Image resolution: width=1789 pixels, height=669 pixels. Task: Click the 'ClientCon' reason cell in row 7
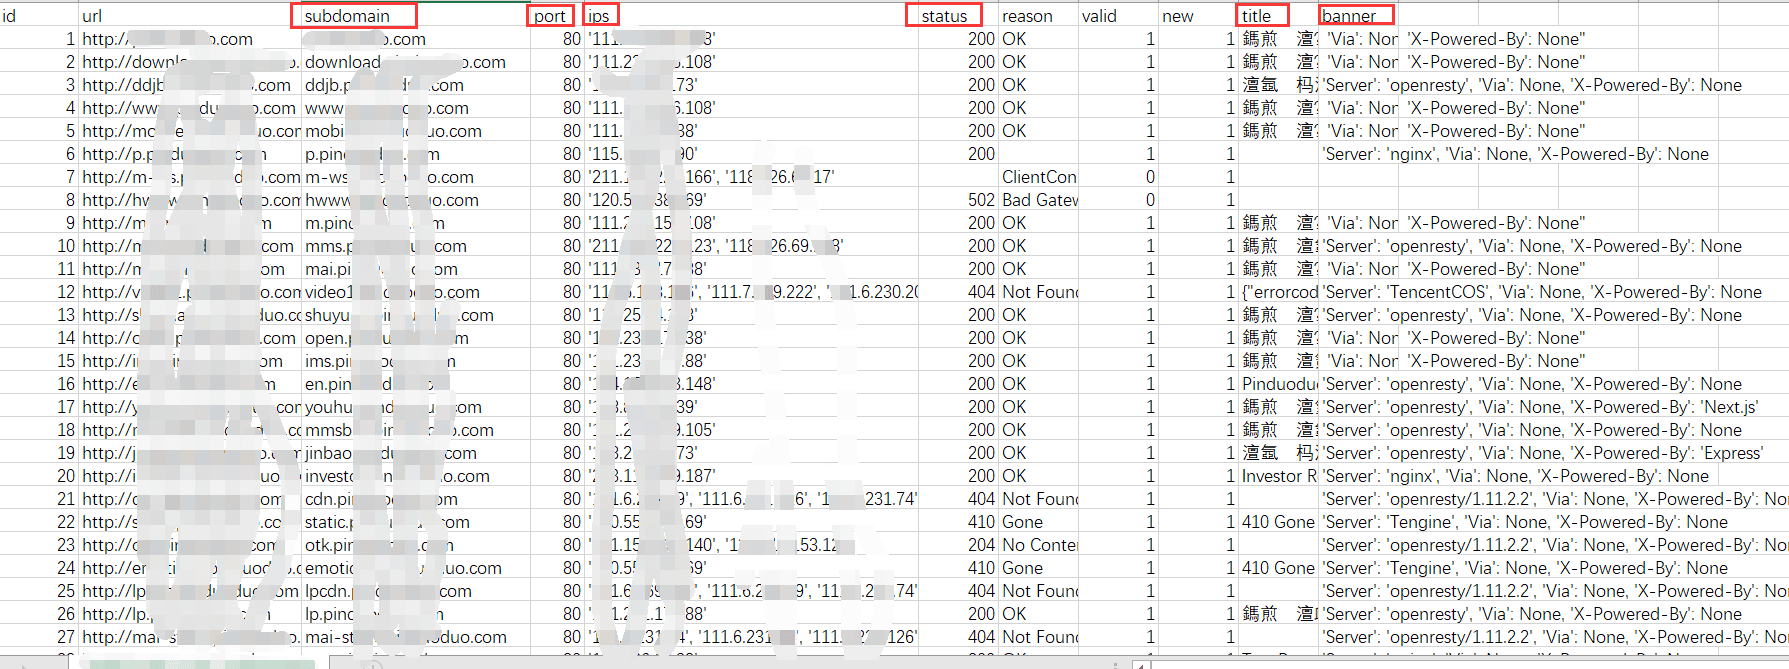pos(1038,177)
